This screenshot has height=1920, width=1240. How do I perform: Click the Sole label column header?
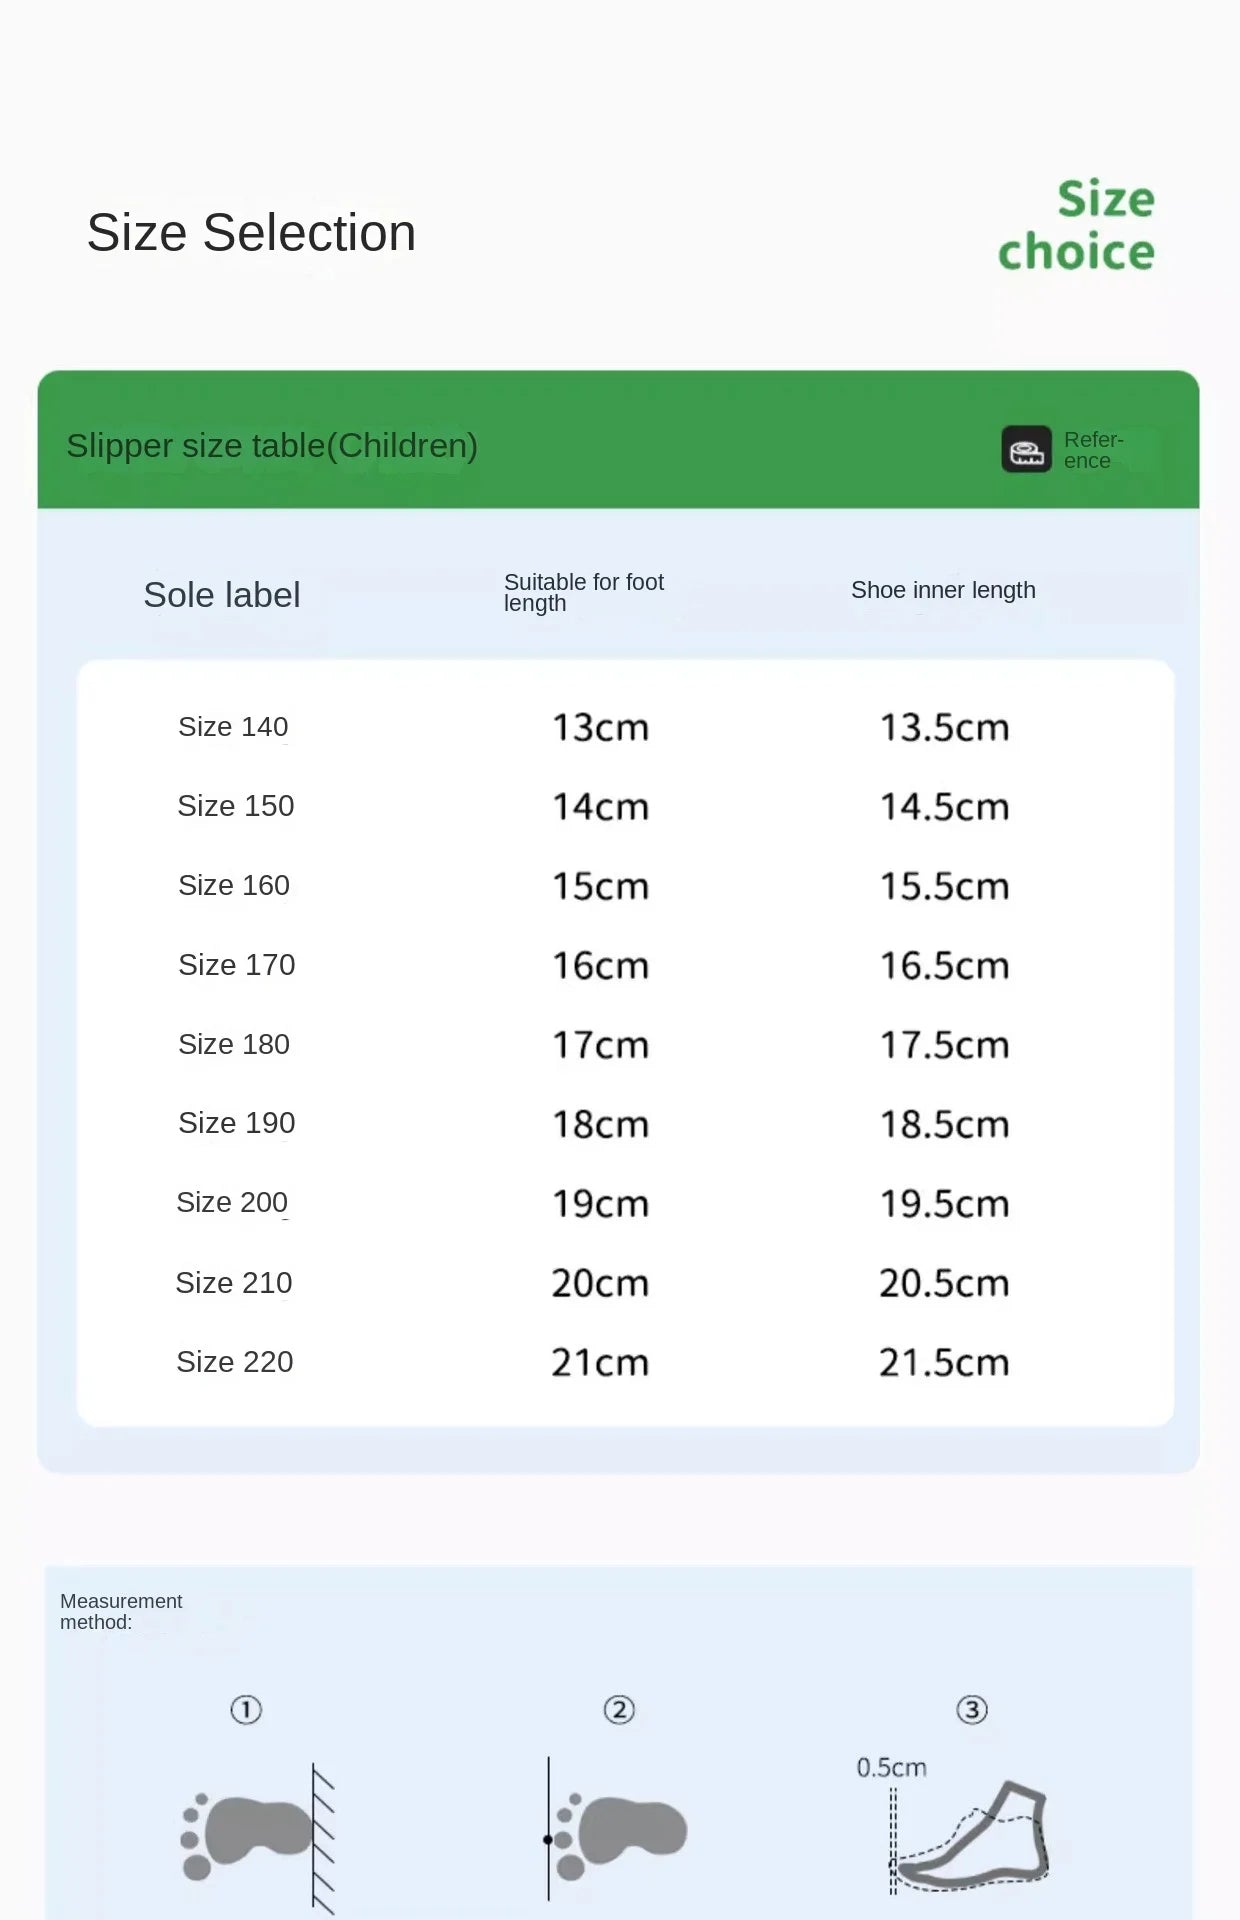(x=222, y=595)
